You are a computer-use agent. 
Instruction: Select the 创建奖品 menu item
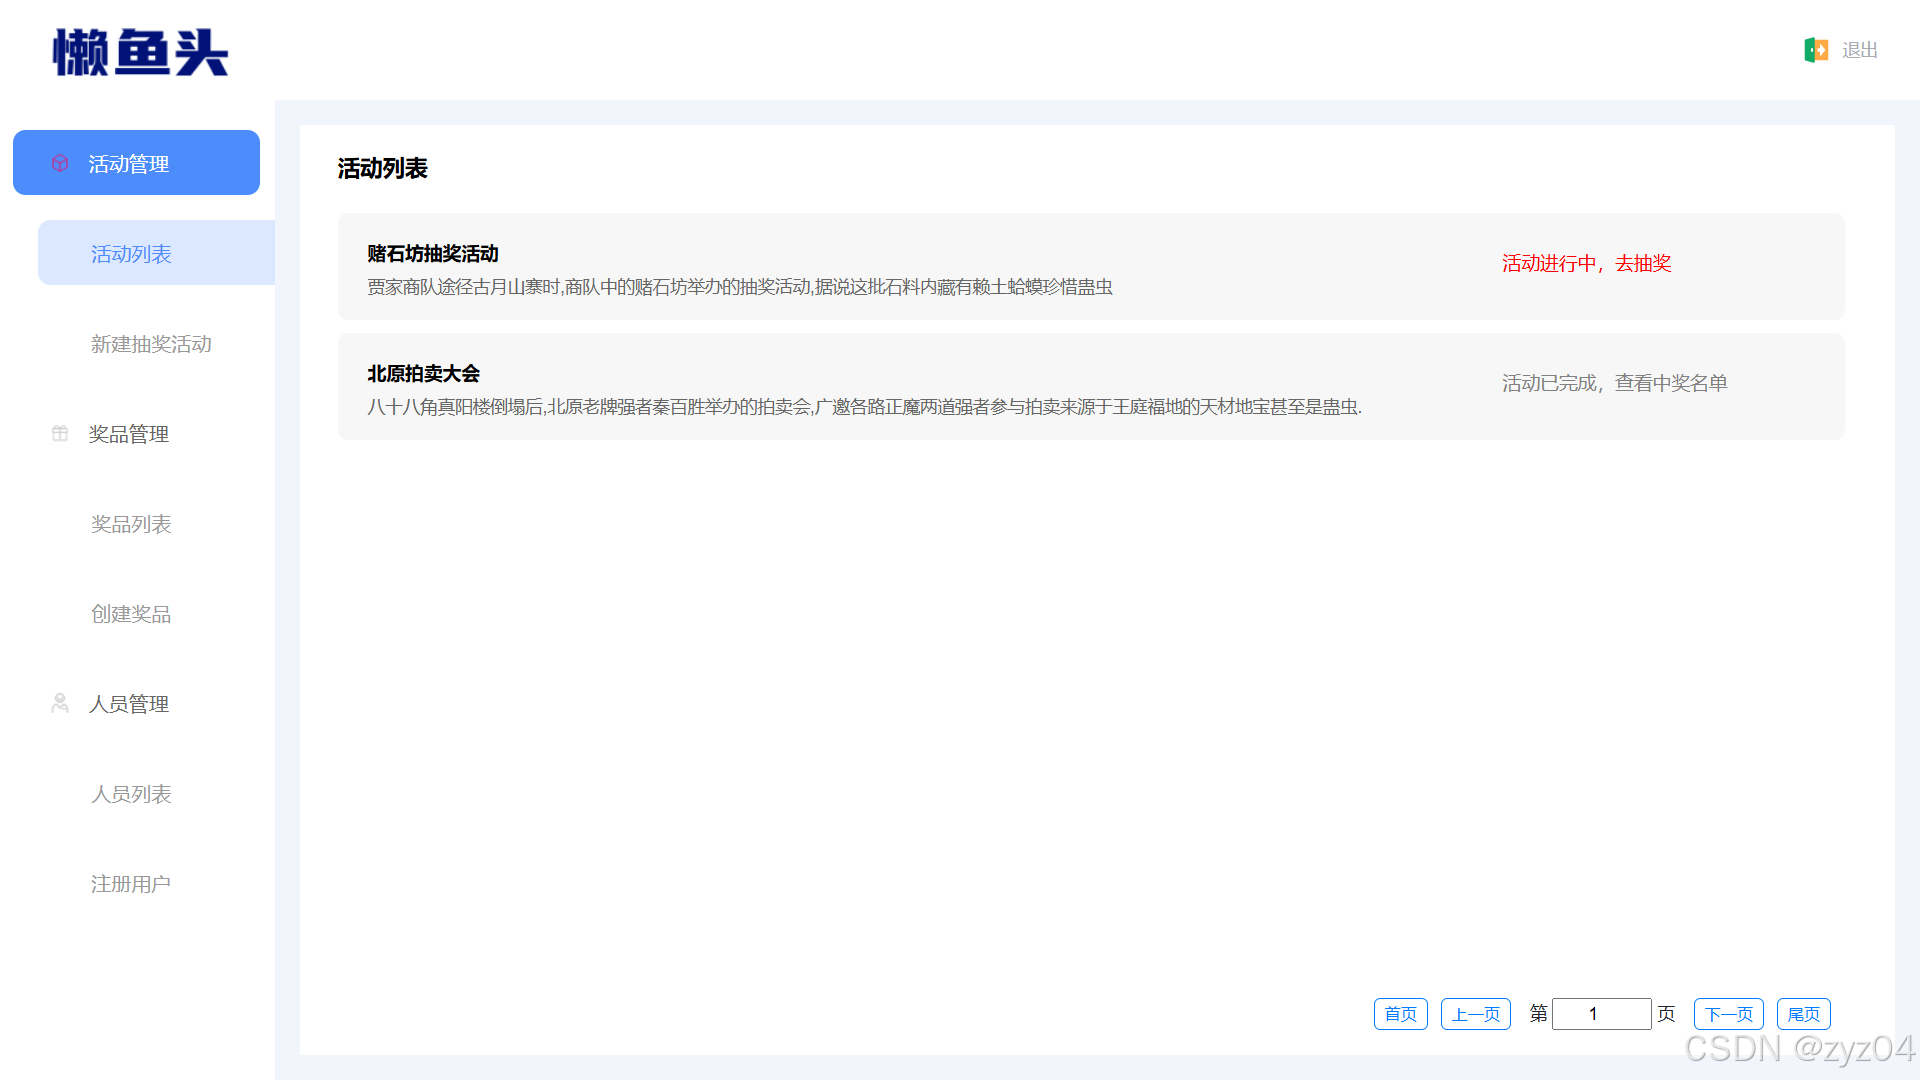tap(131, 614)
